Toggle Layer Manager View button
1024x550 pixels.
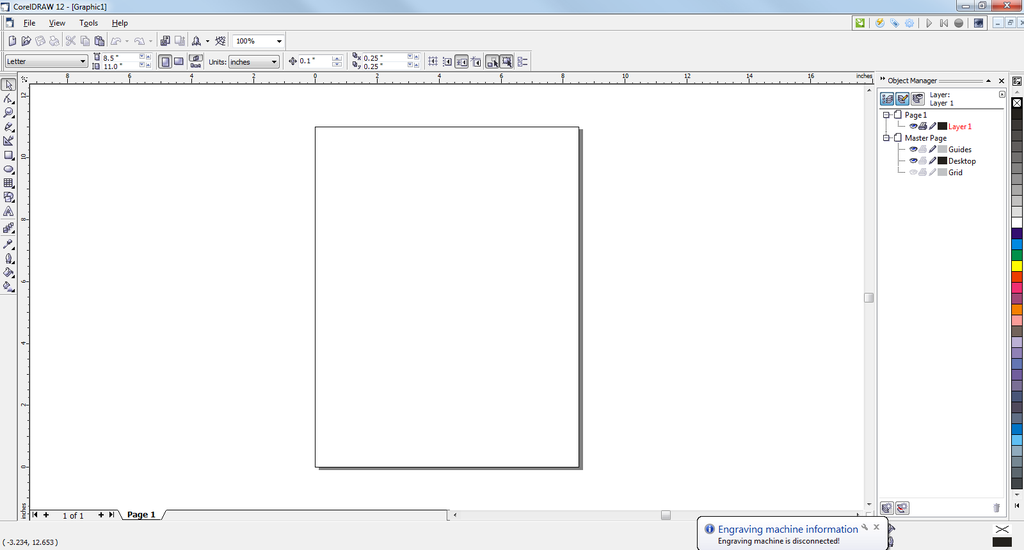click(918, 99)
